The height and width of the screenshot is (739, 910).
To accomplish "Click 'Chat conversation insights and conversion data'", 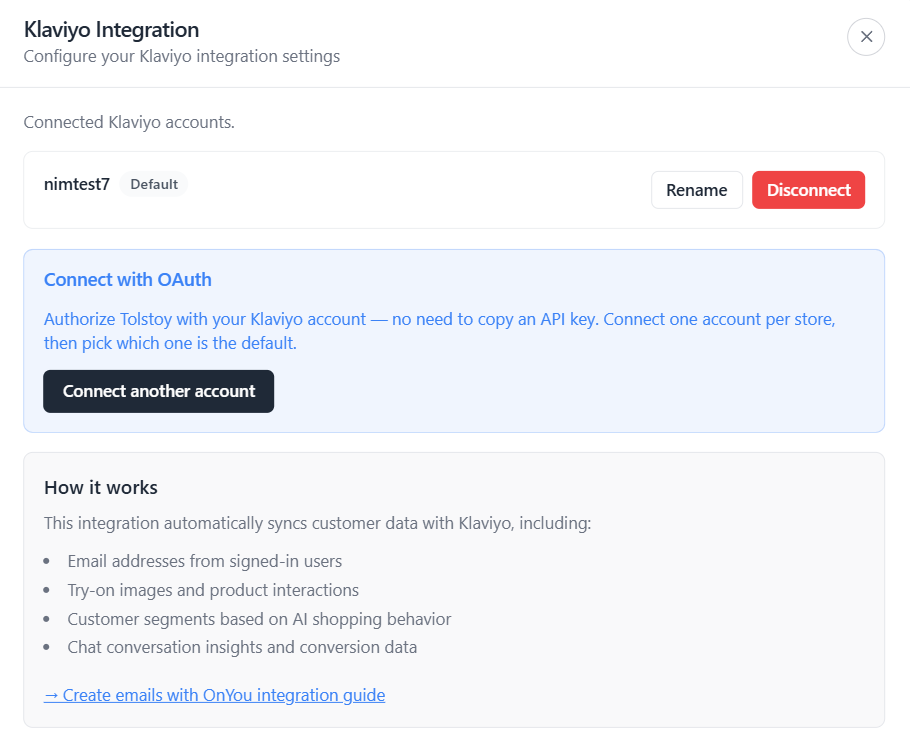I will [242, 647].
